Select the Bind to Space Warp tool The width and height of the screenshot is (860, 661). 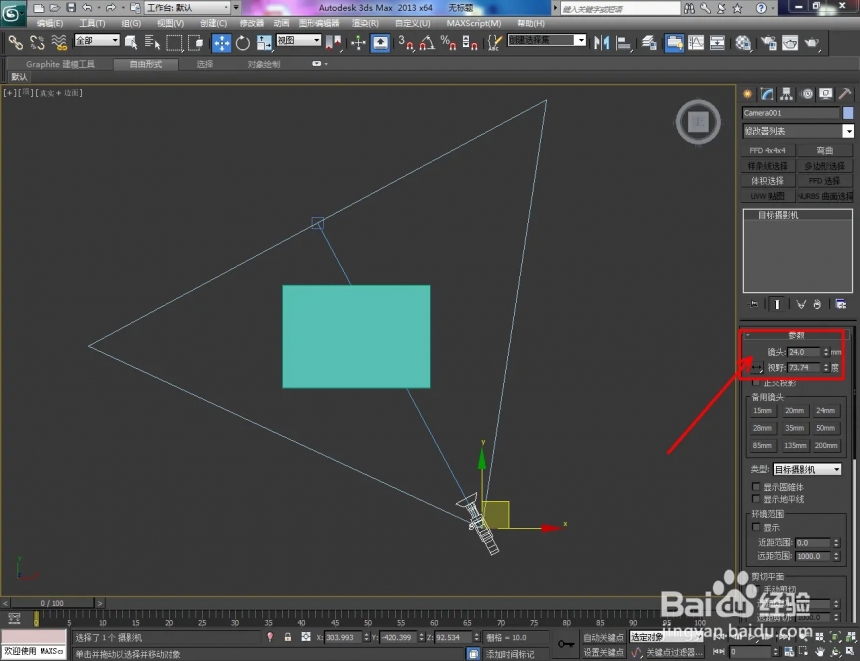(59, 42)
